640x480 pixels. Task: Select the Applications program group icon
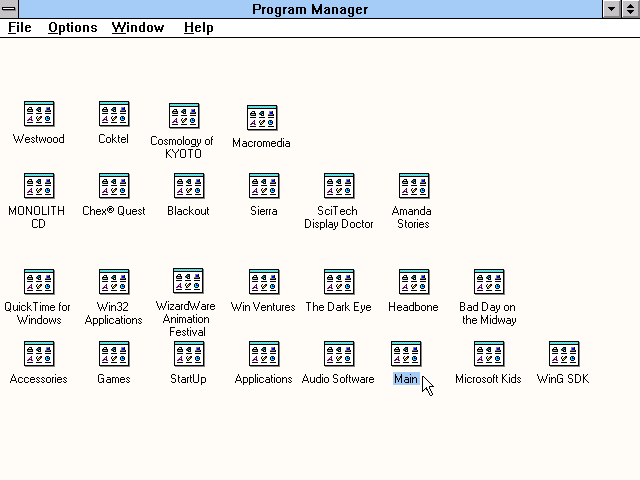(264, 354)
